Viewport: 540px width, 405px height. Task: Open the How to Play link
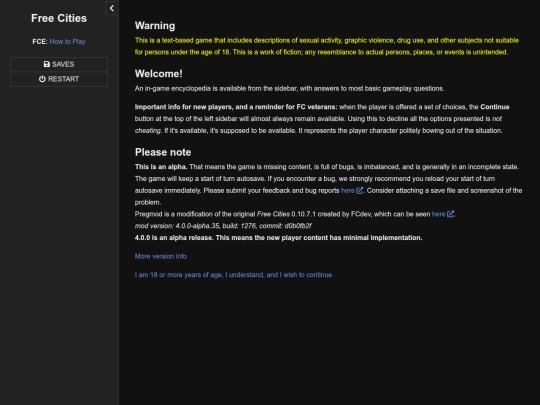point(68,42)
